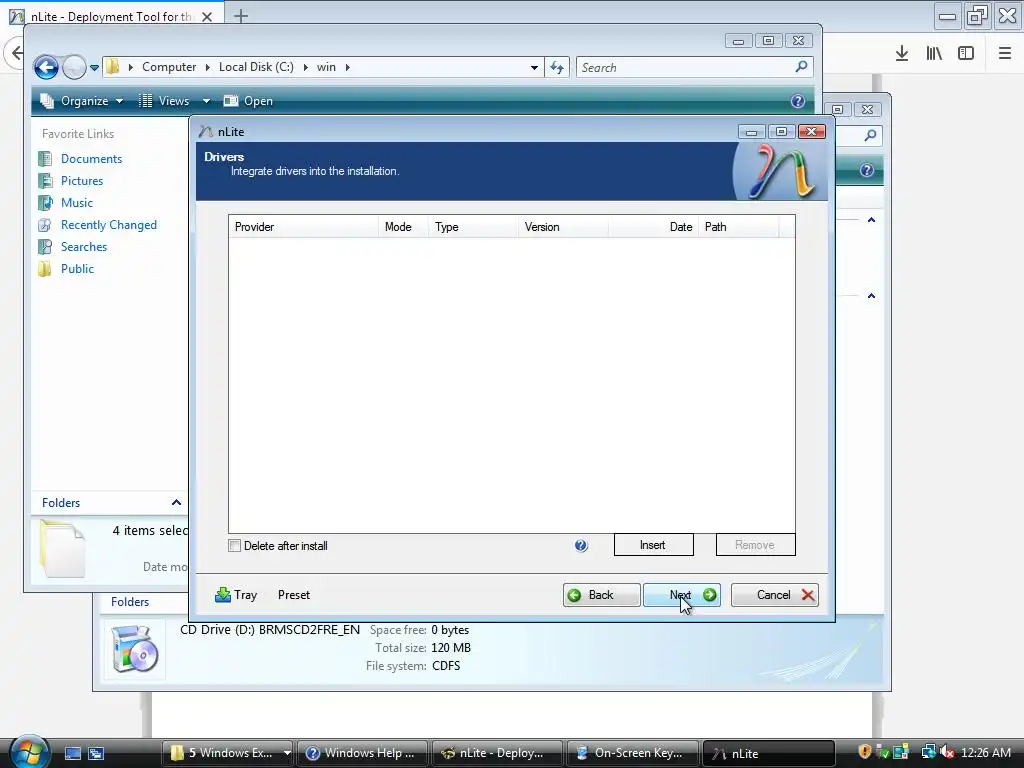Open Recently Changed favorite link

[x=108, y=225]
